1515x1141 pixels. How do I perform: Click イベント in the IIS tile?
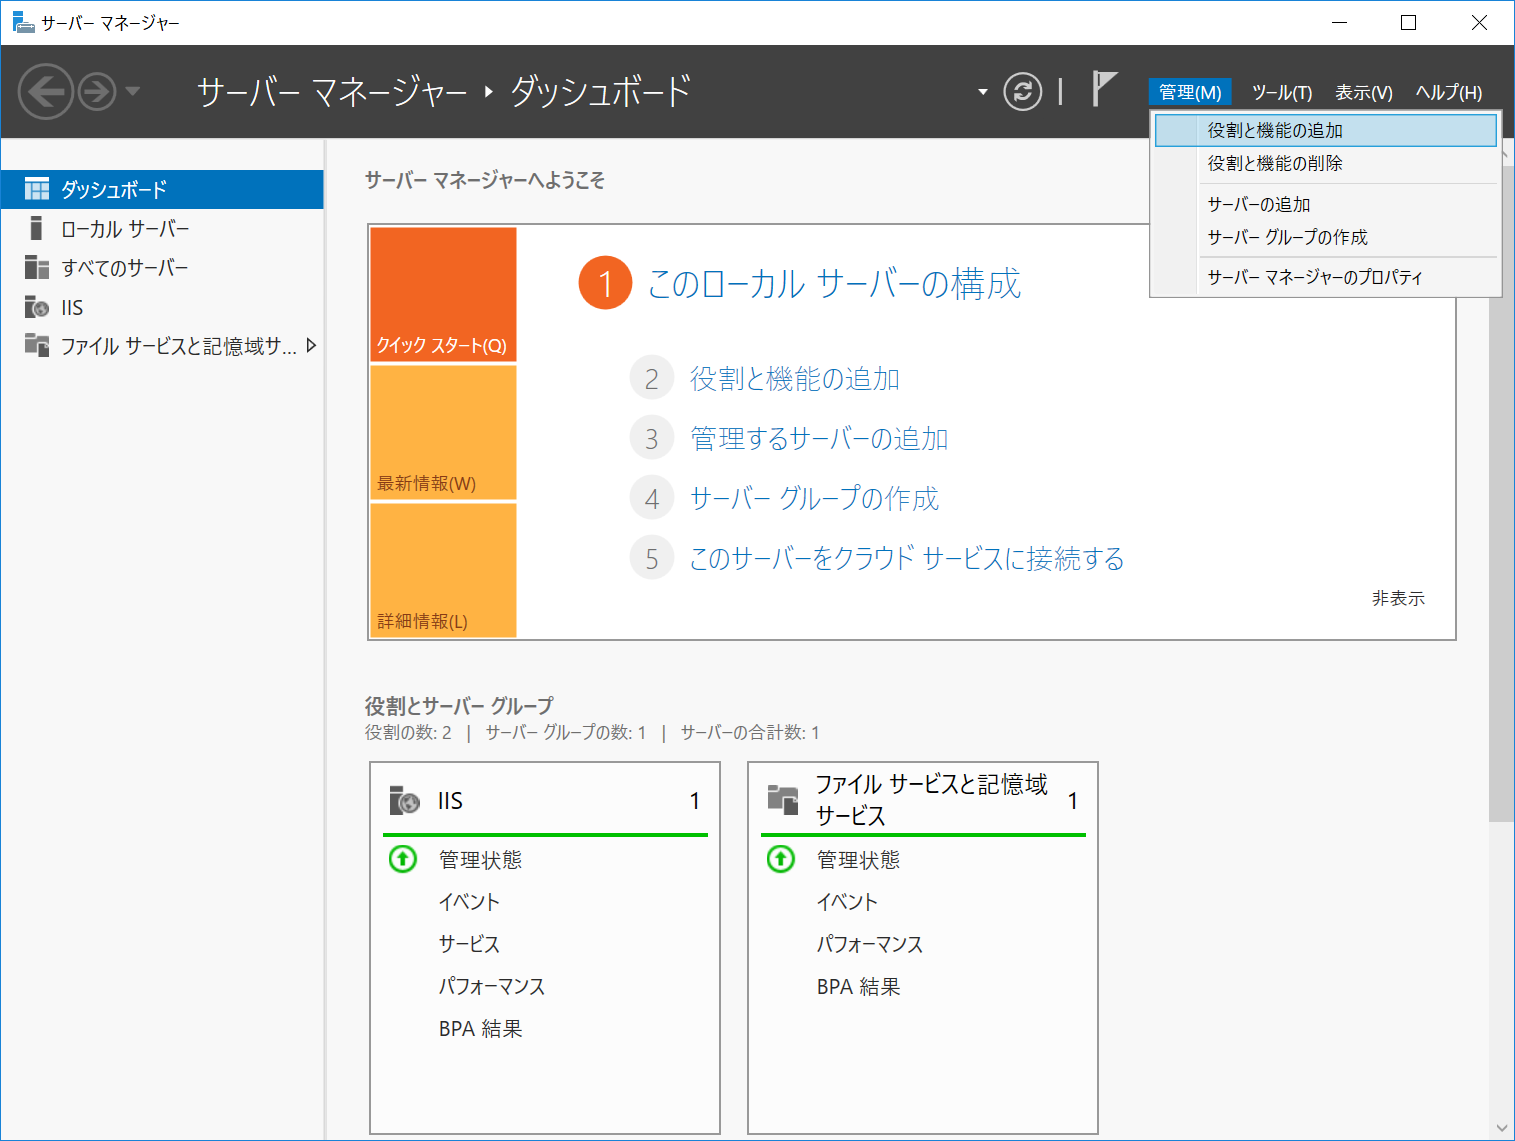[x=469, y=902]
